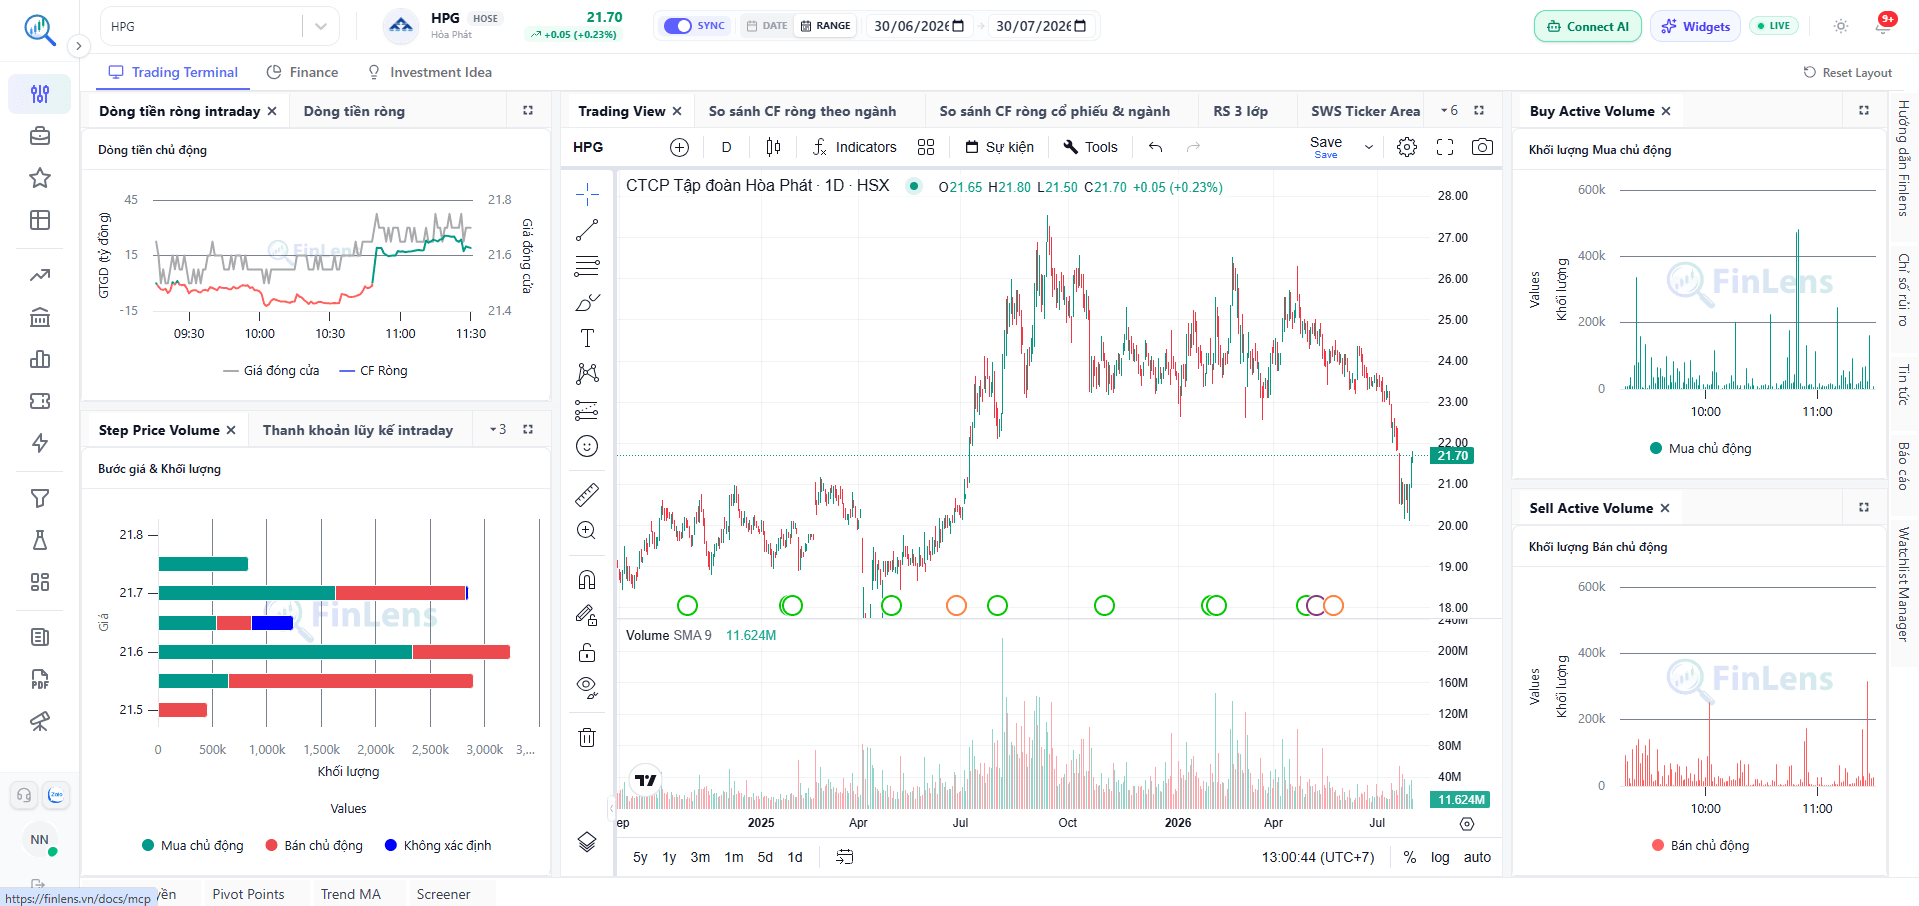Set chart range to 3m
This screenshot has height=906, width=1919.
coord(700,857)
